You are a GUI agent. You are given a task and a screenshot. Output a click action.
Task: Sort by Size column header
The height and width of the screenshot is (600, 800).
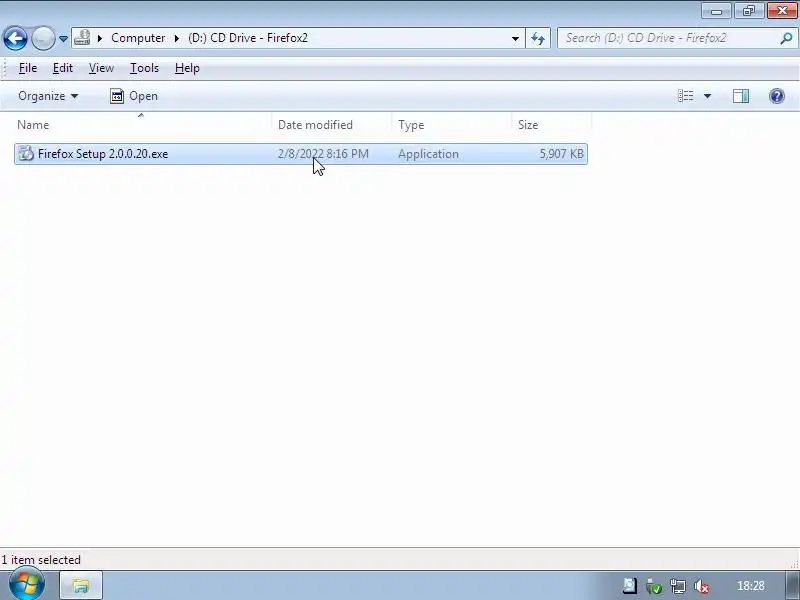click(x=551, y=125)
